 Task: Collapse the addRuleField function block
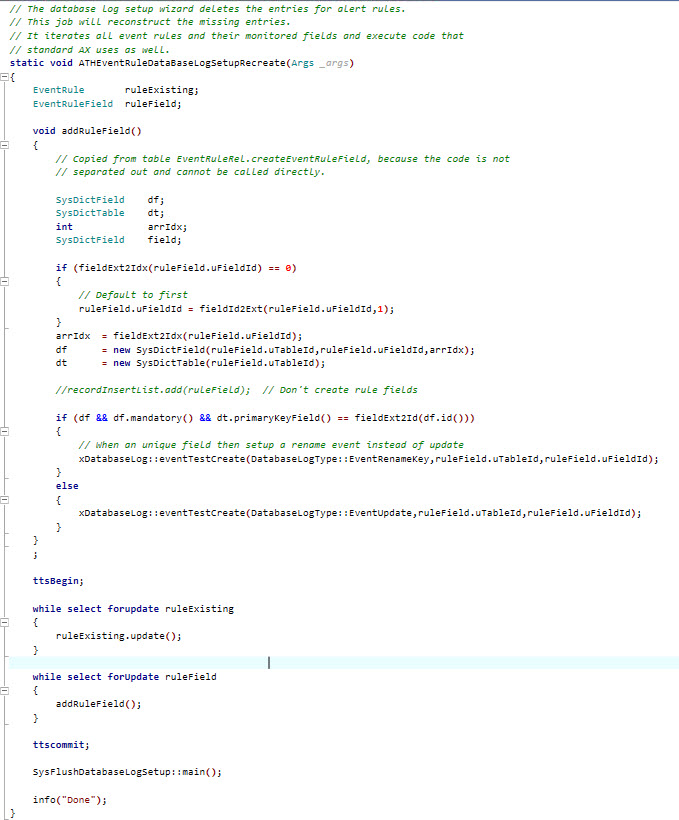pos(5,145)
